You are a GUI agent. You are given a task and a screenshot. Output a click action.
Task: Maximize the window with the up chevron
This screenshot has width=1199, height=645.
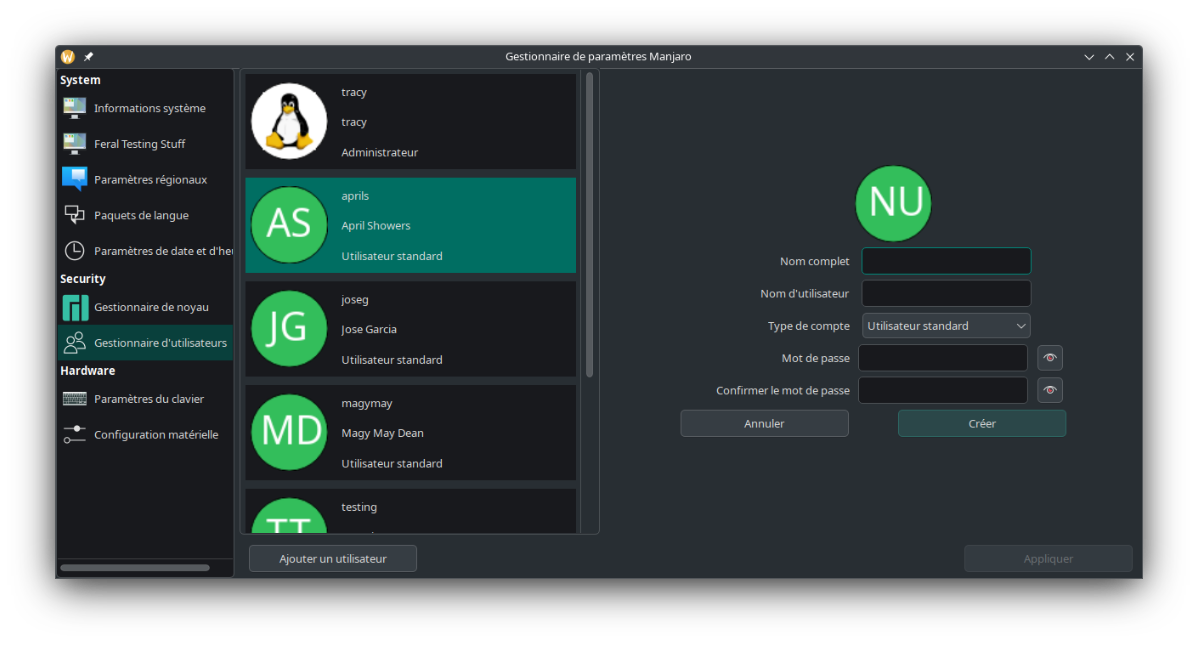[1110, 57]
